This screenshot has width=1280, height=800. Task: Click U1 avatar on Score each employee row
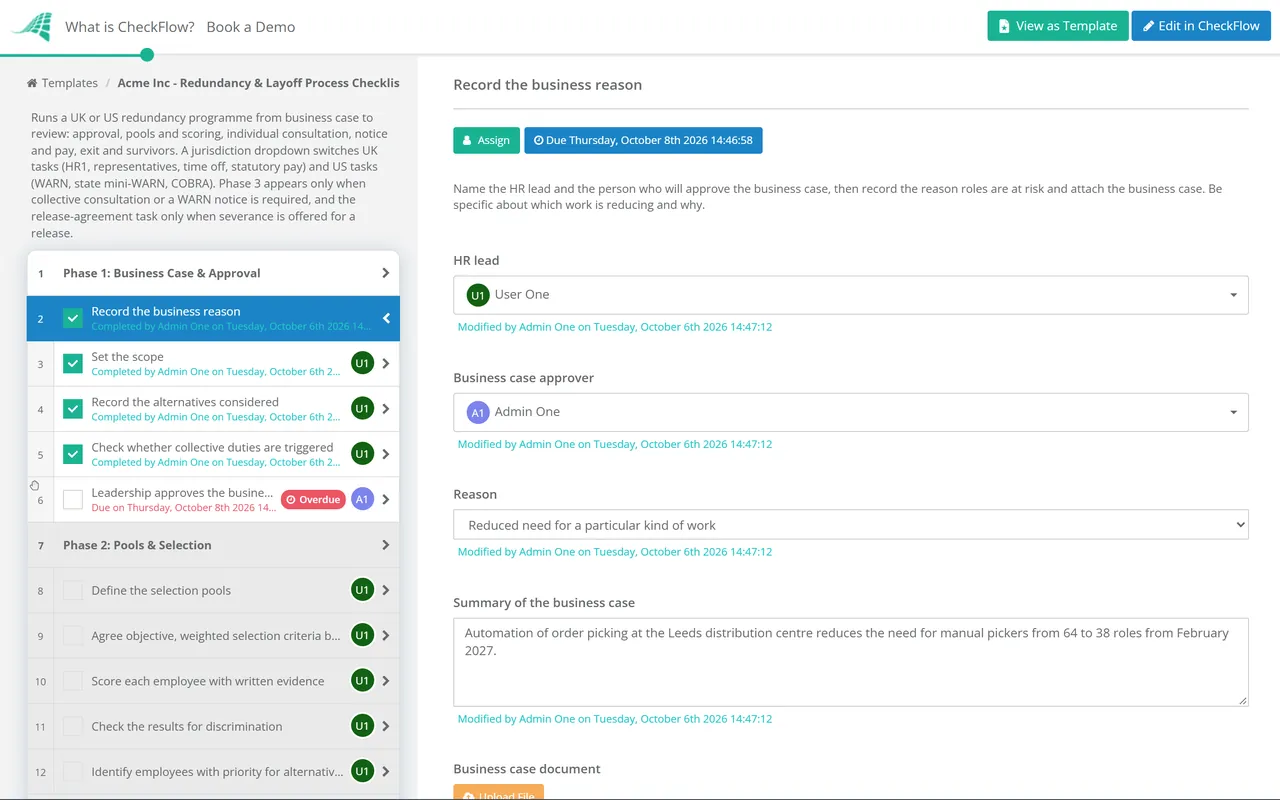(362, 681)
